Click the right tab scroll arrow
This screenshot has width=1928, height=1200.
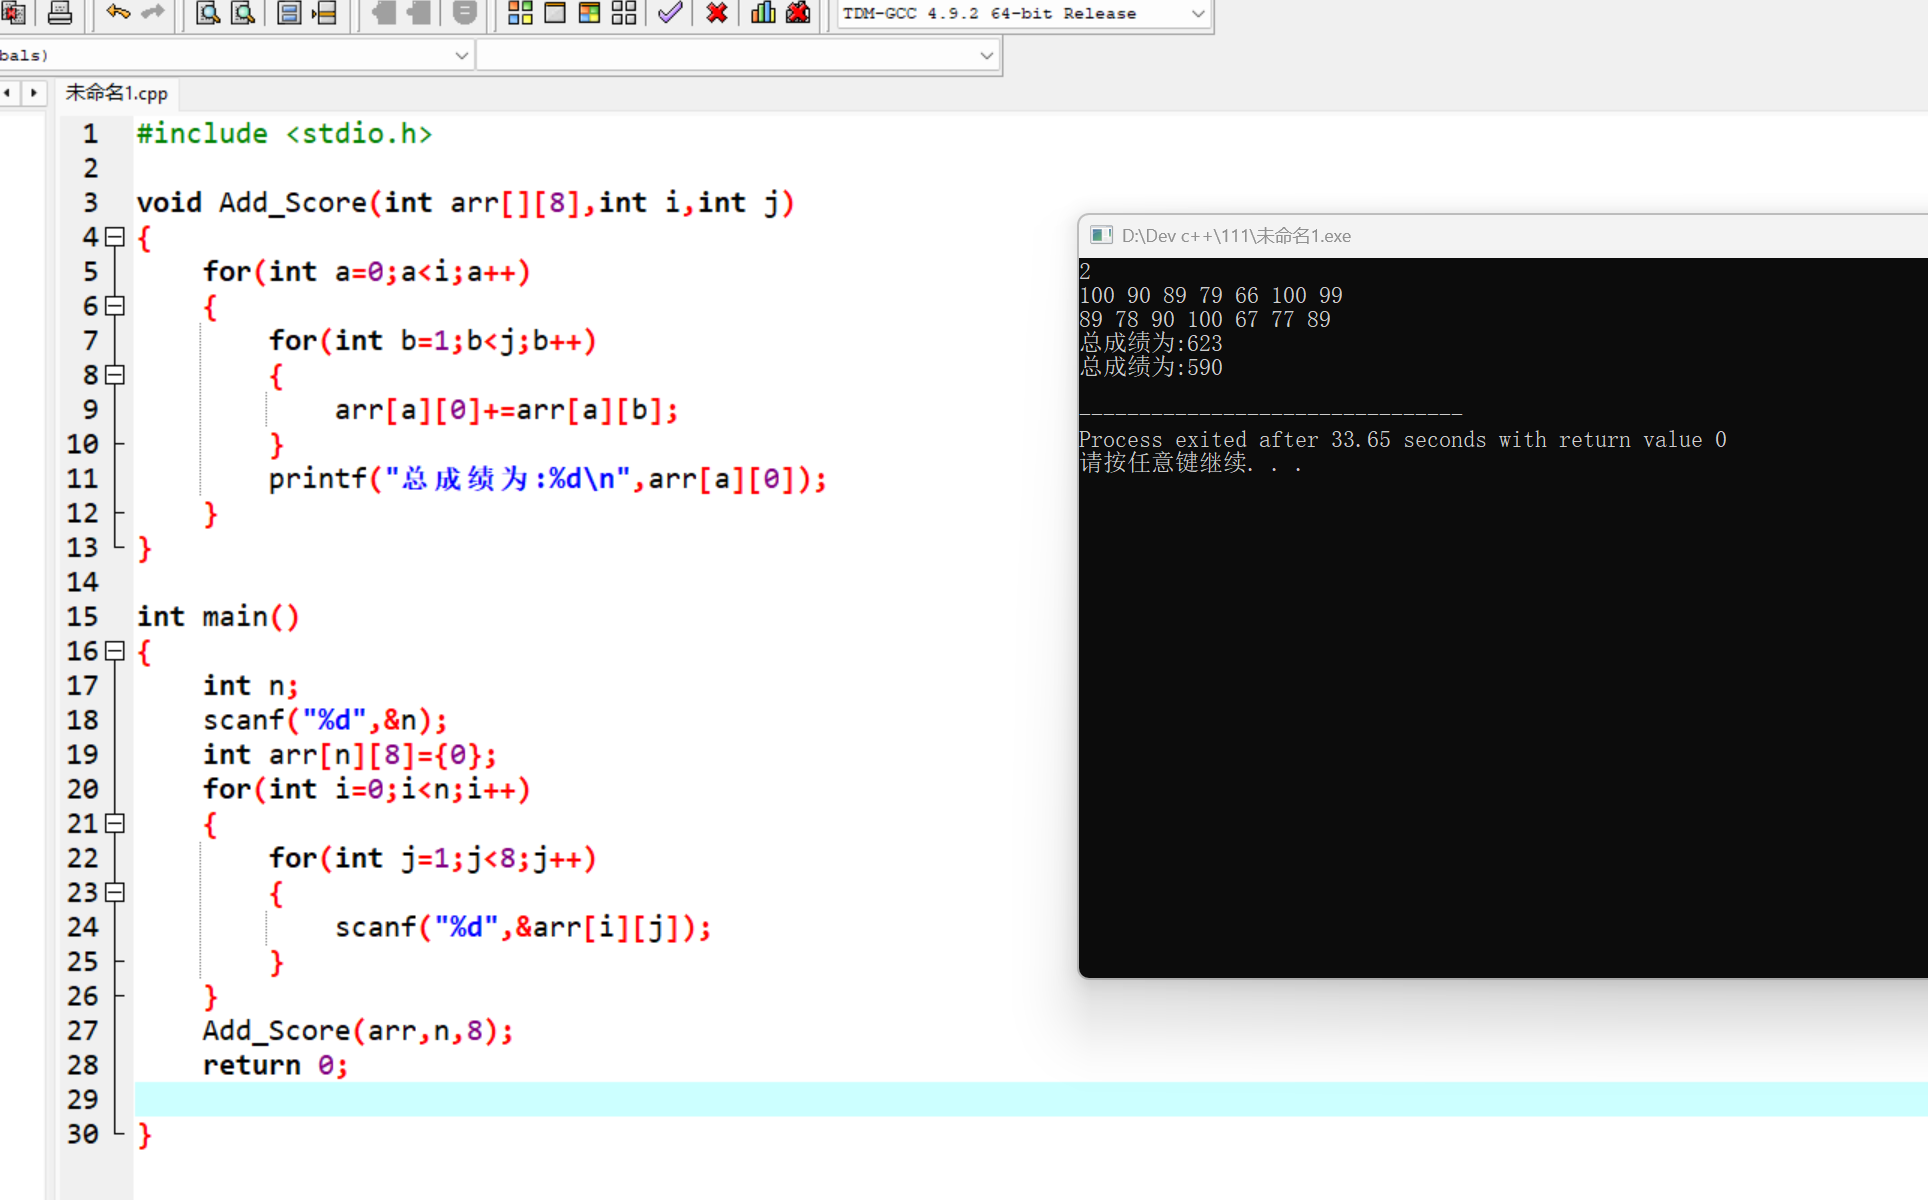click(34, 93)
